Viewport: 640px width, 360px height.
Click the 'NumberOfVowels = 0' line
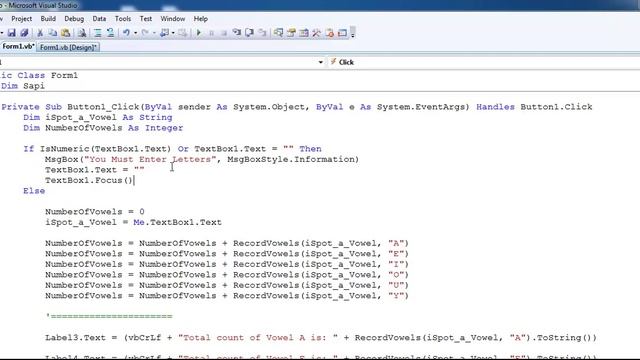(95, 212)
